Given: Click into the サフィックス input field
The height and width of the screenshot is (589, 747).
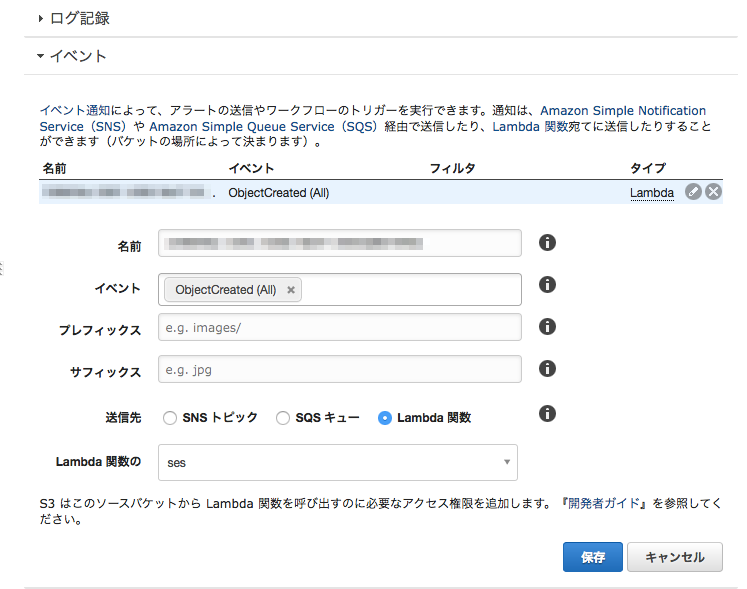Looking at the screenshot, I should 340,370.
